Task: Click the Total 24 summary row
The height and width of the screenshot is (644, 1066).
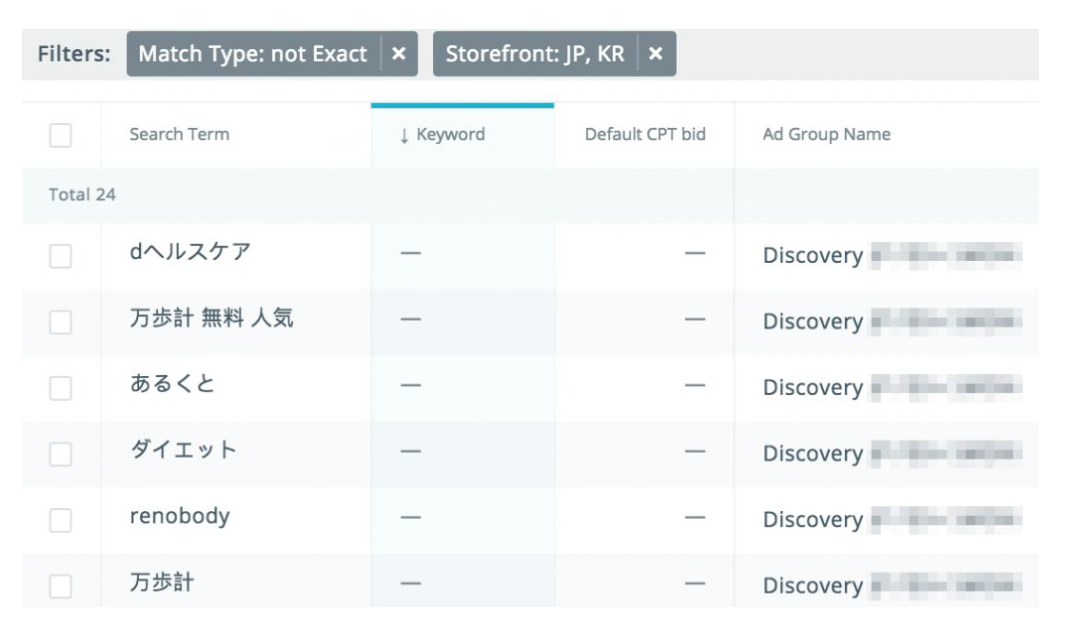Action: click(82, 195)
